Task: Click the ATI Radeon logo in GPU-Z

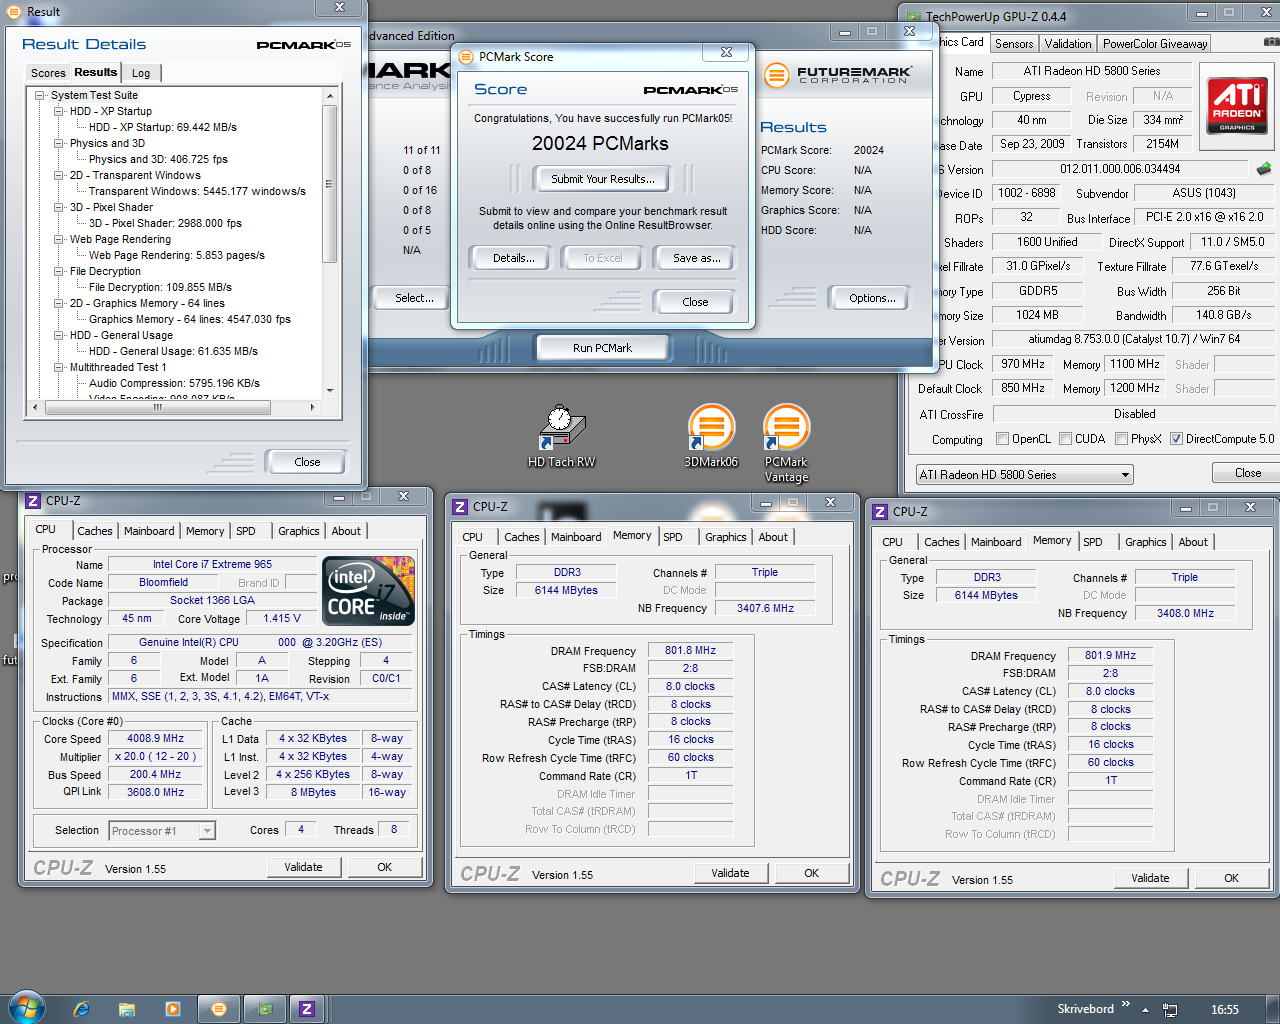Action: coord(1237,105)
